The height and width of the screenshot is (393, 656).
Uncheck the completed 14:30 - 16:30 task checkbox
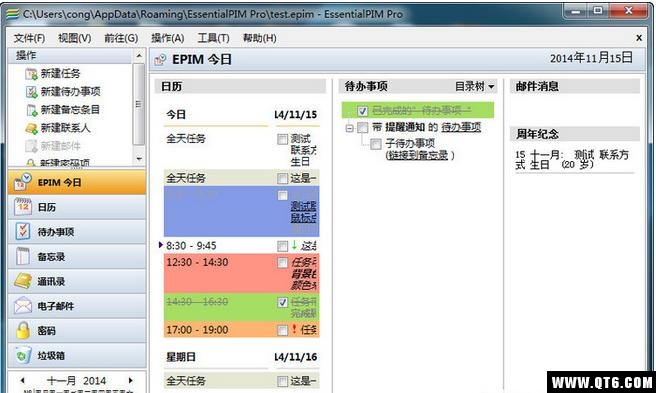click(282, 302)
